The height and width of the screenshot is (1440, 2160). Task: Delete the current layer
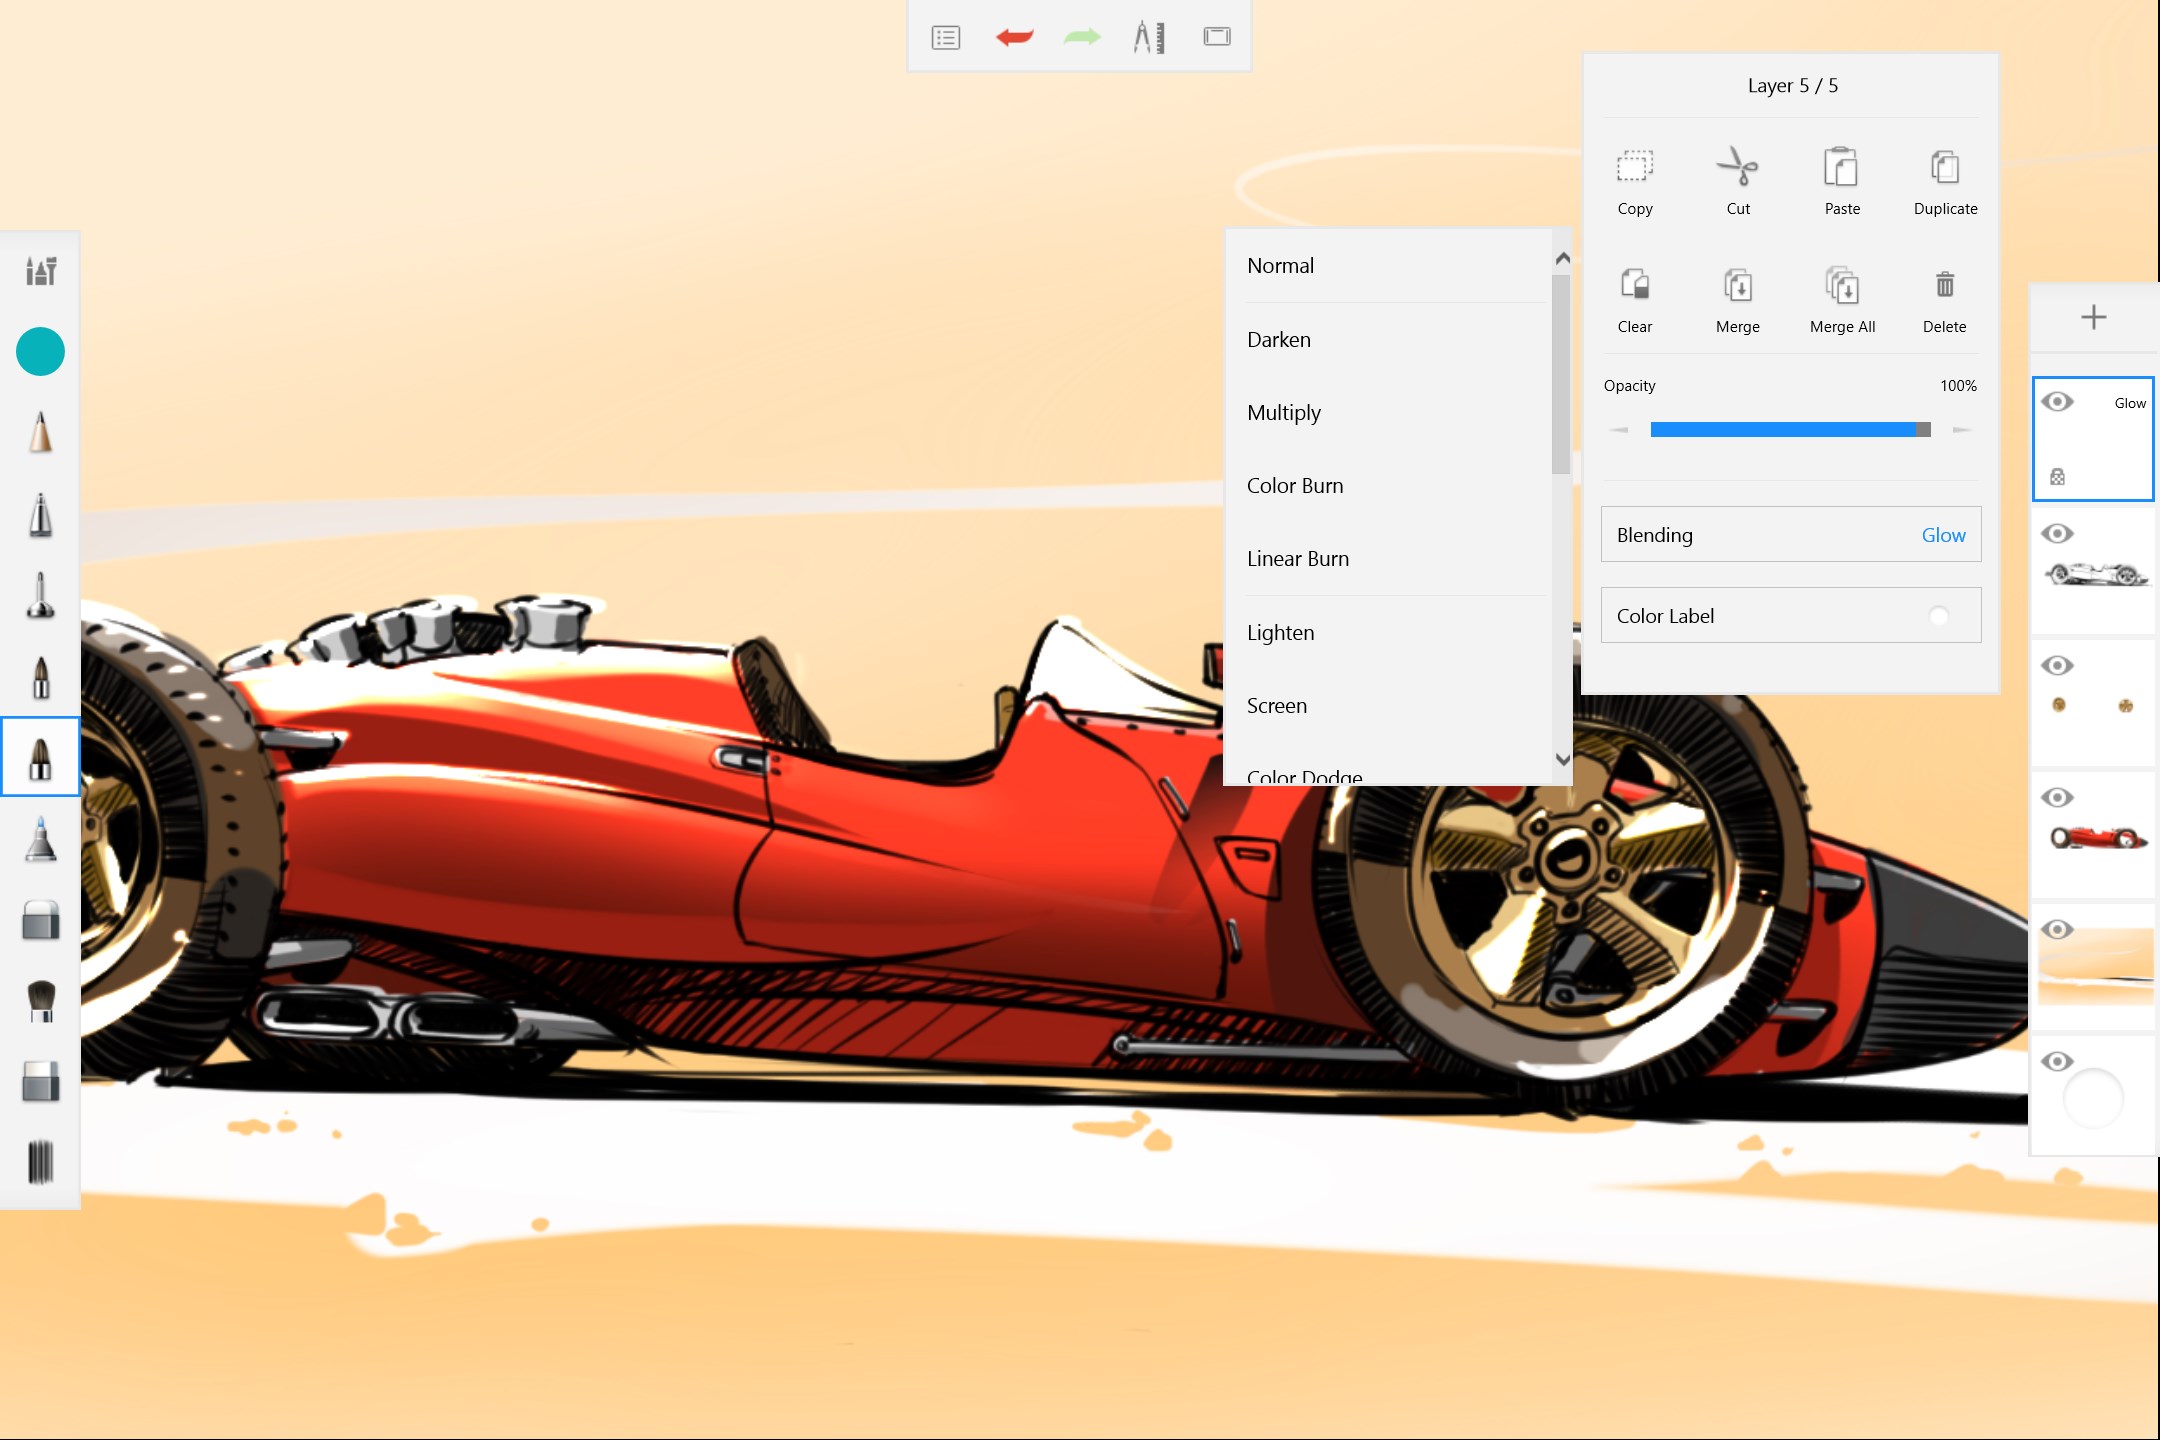[1944, 298]
